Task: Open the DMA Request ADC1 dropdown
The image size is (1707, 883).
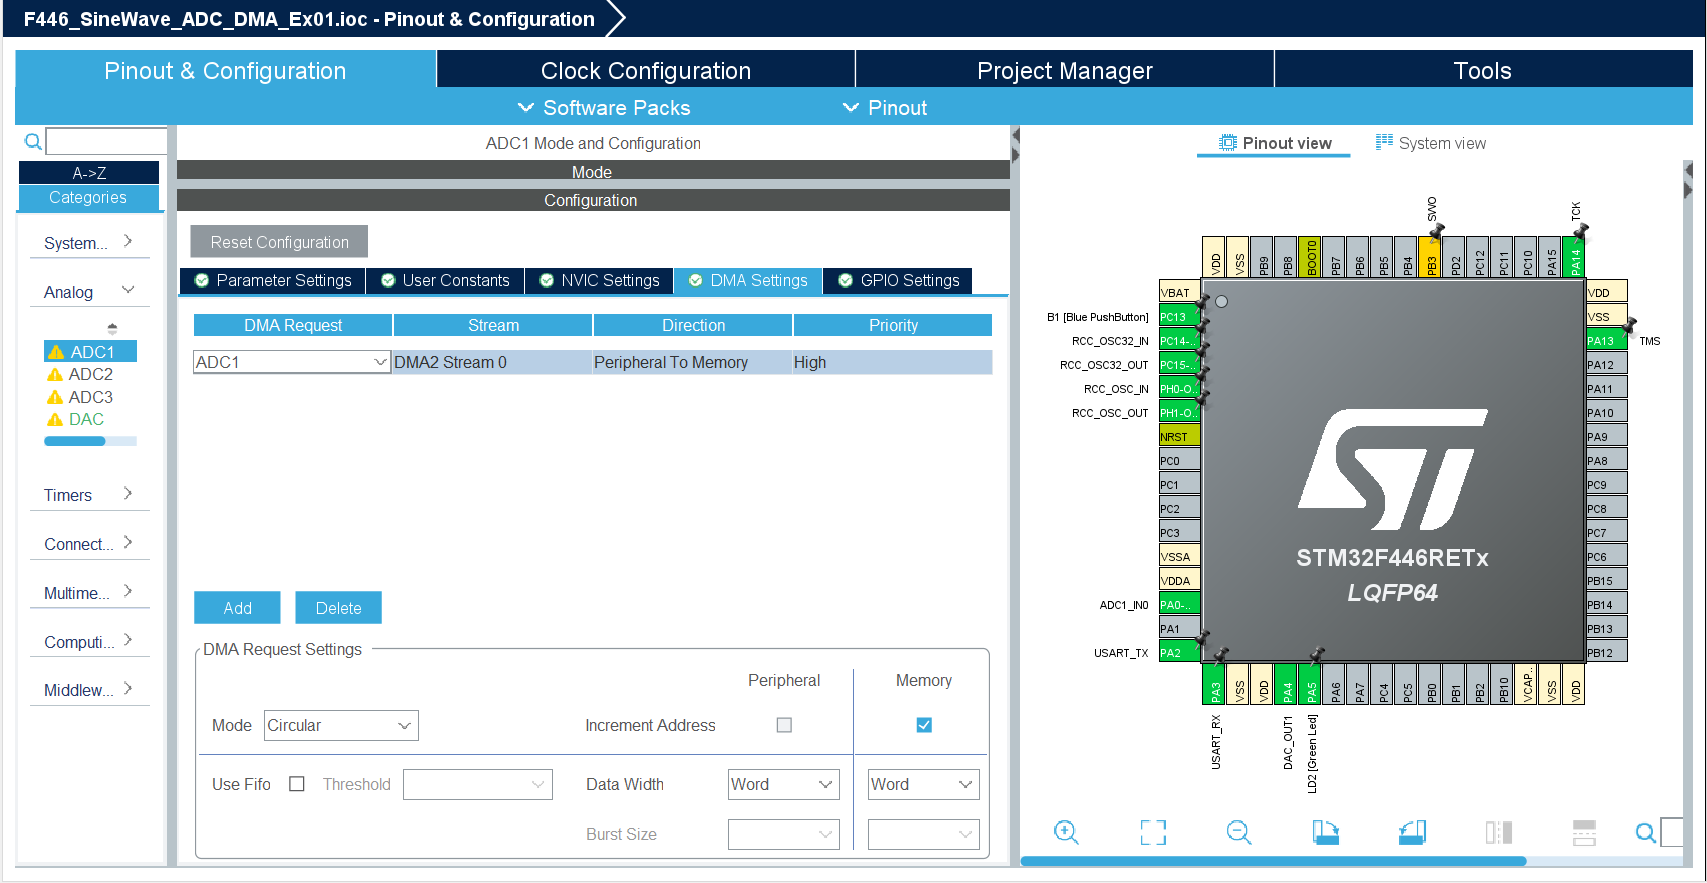Action: 291,362
